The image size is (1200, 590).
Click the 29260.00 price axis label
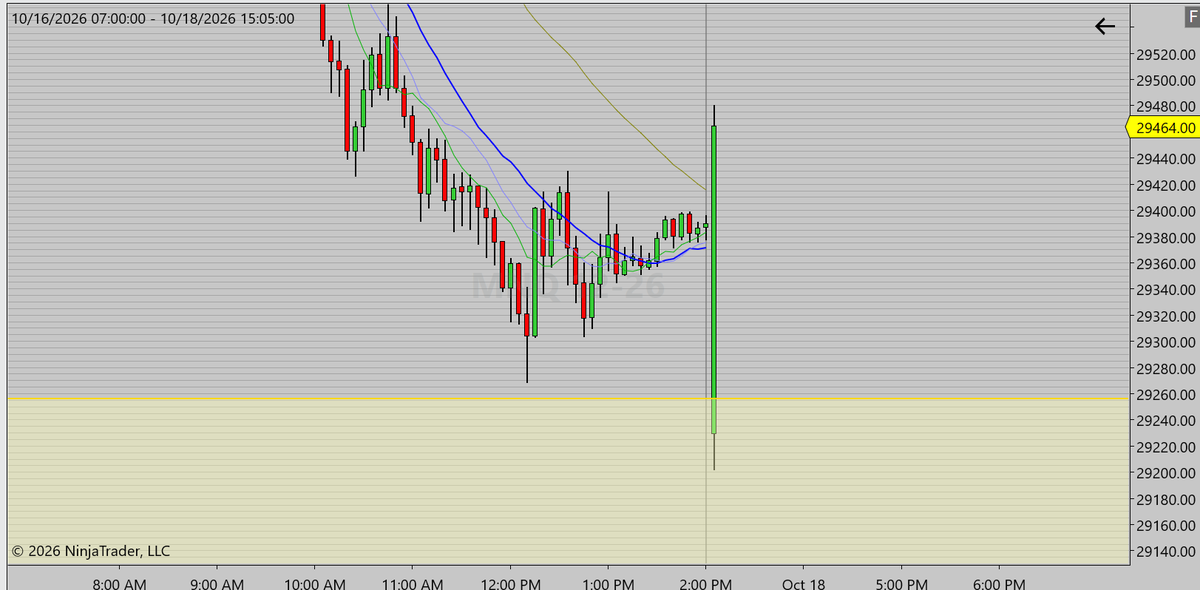pos(1166,394)
